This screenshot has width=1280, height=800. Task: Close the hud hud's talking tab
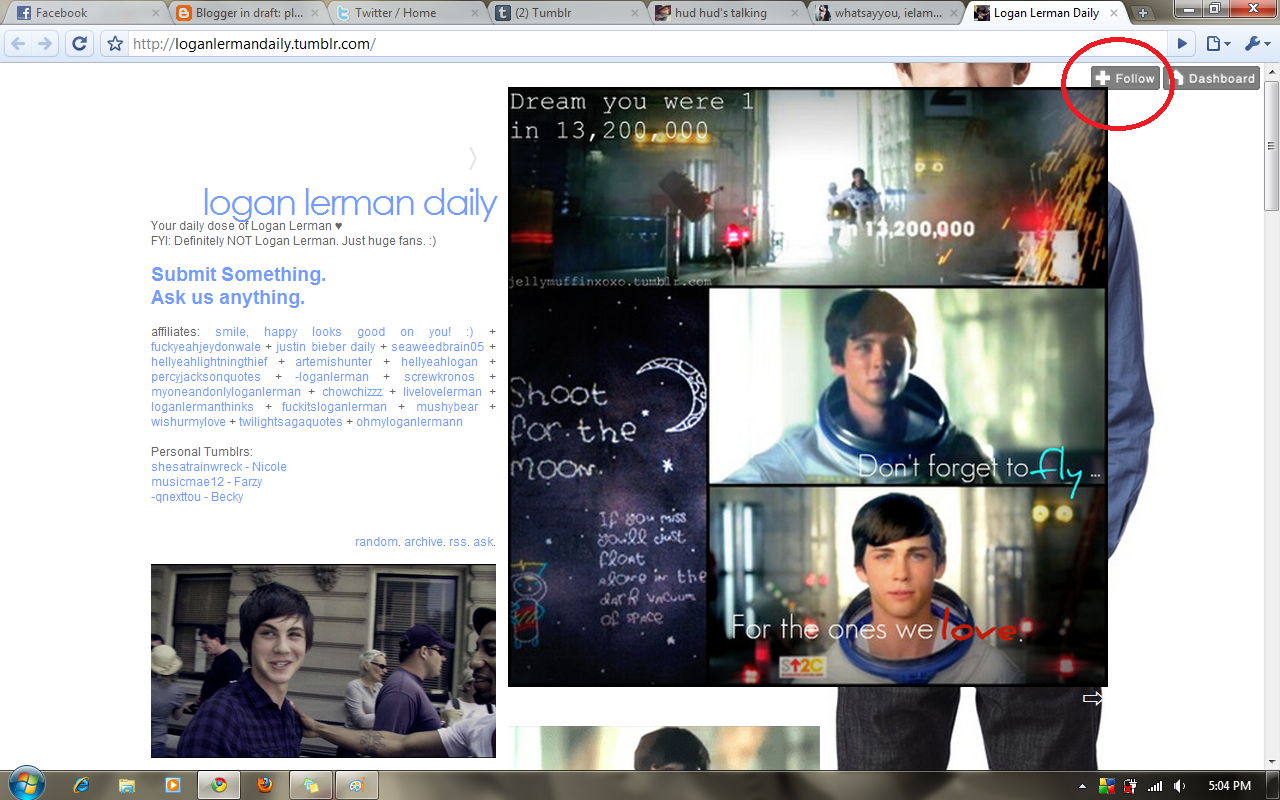[x=795, y=13]
